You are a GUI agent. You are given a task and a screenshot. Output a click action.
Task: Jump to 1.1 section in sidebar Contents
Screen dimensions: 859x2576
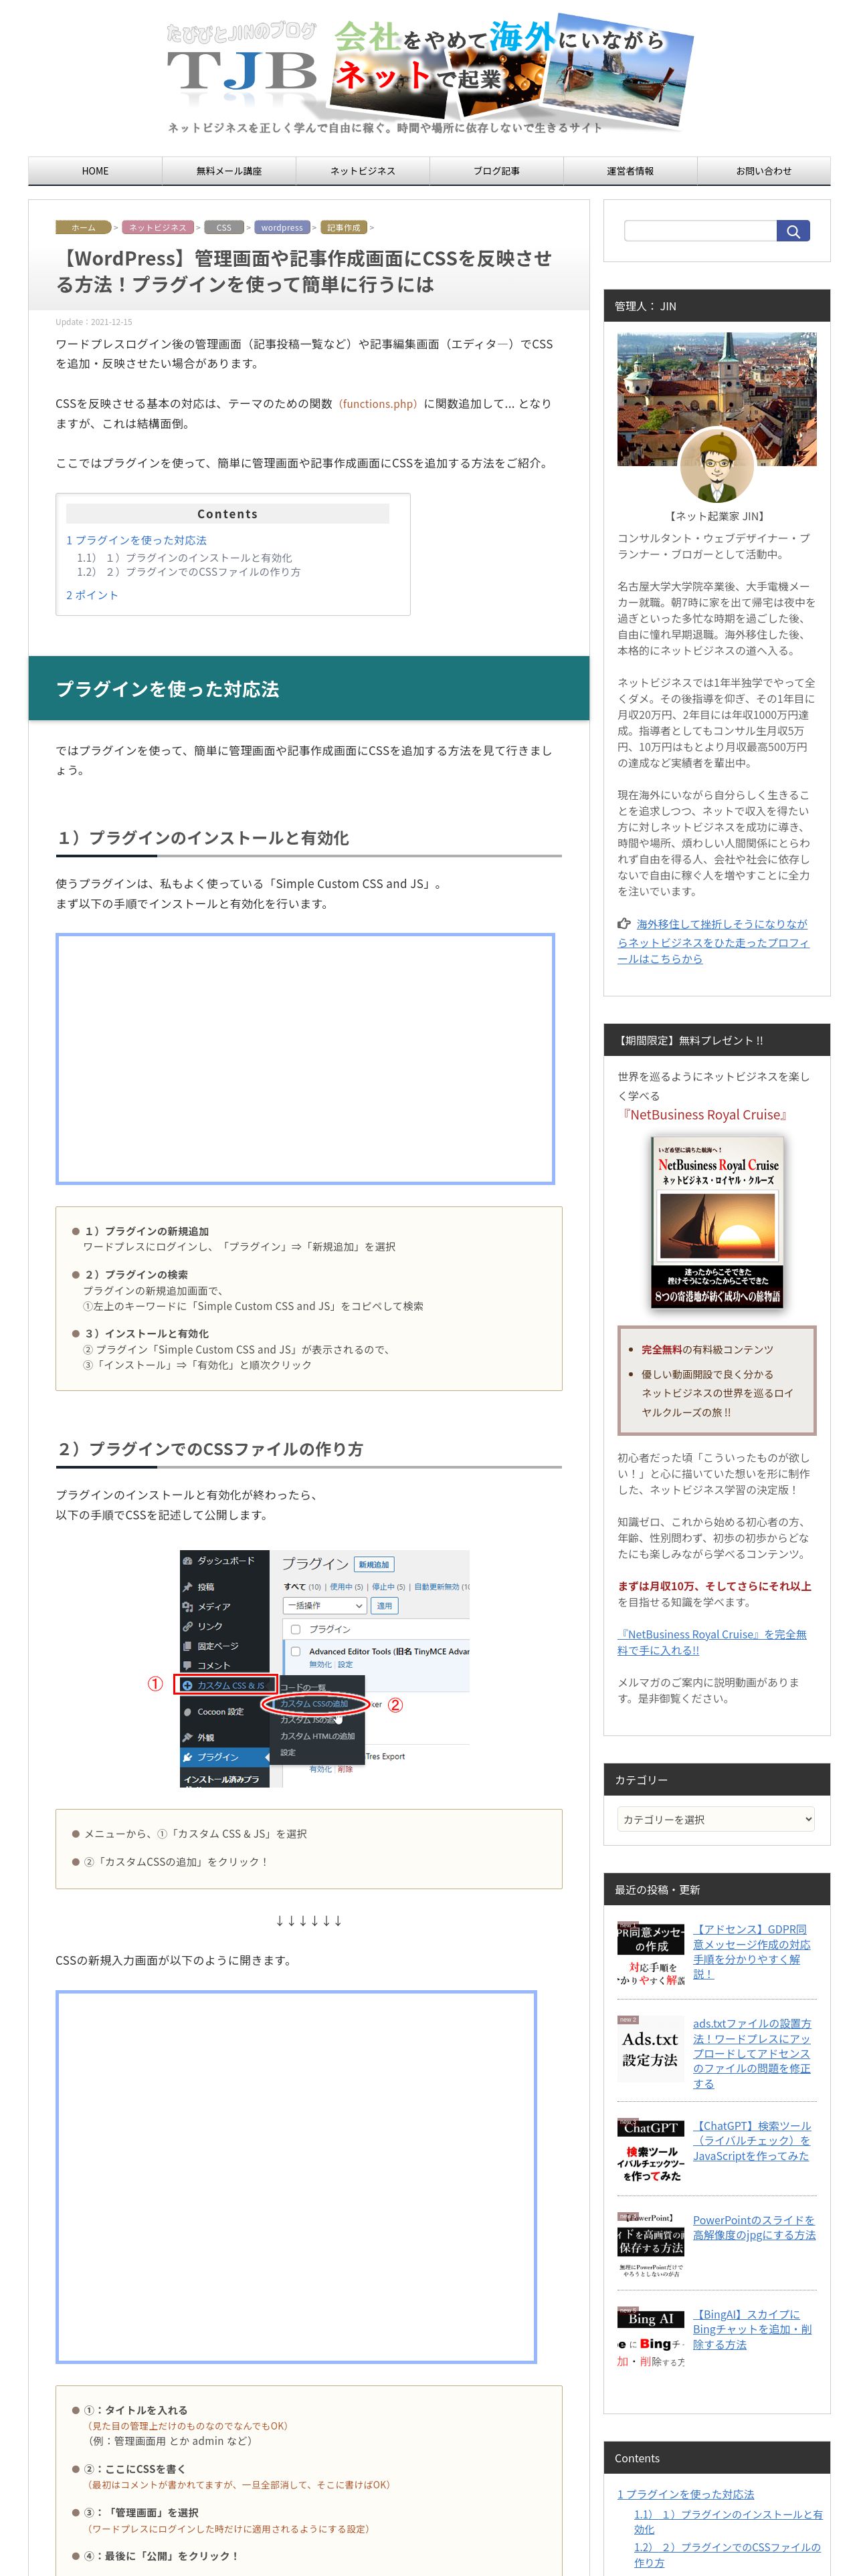(728, 2521)
